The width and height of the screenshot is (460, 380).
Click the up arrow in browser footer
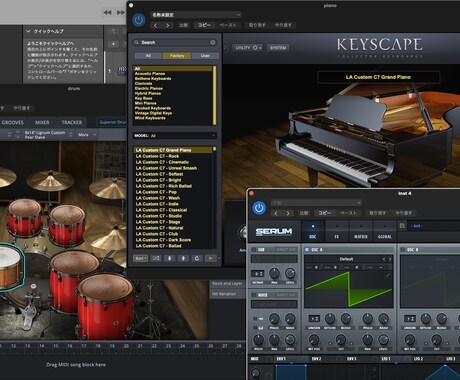(183, 258)
